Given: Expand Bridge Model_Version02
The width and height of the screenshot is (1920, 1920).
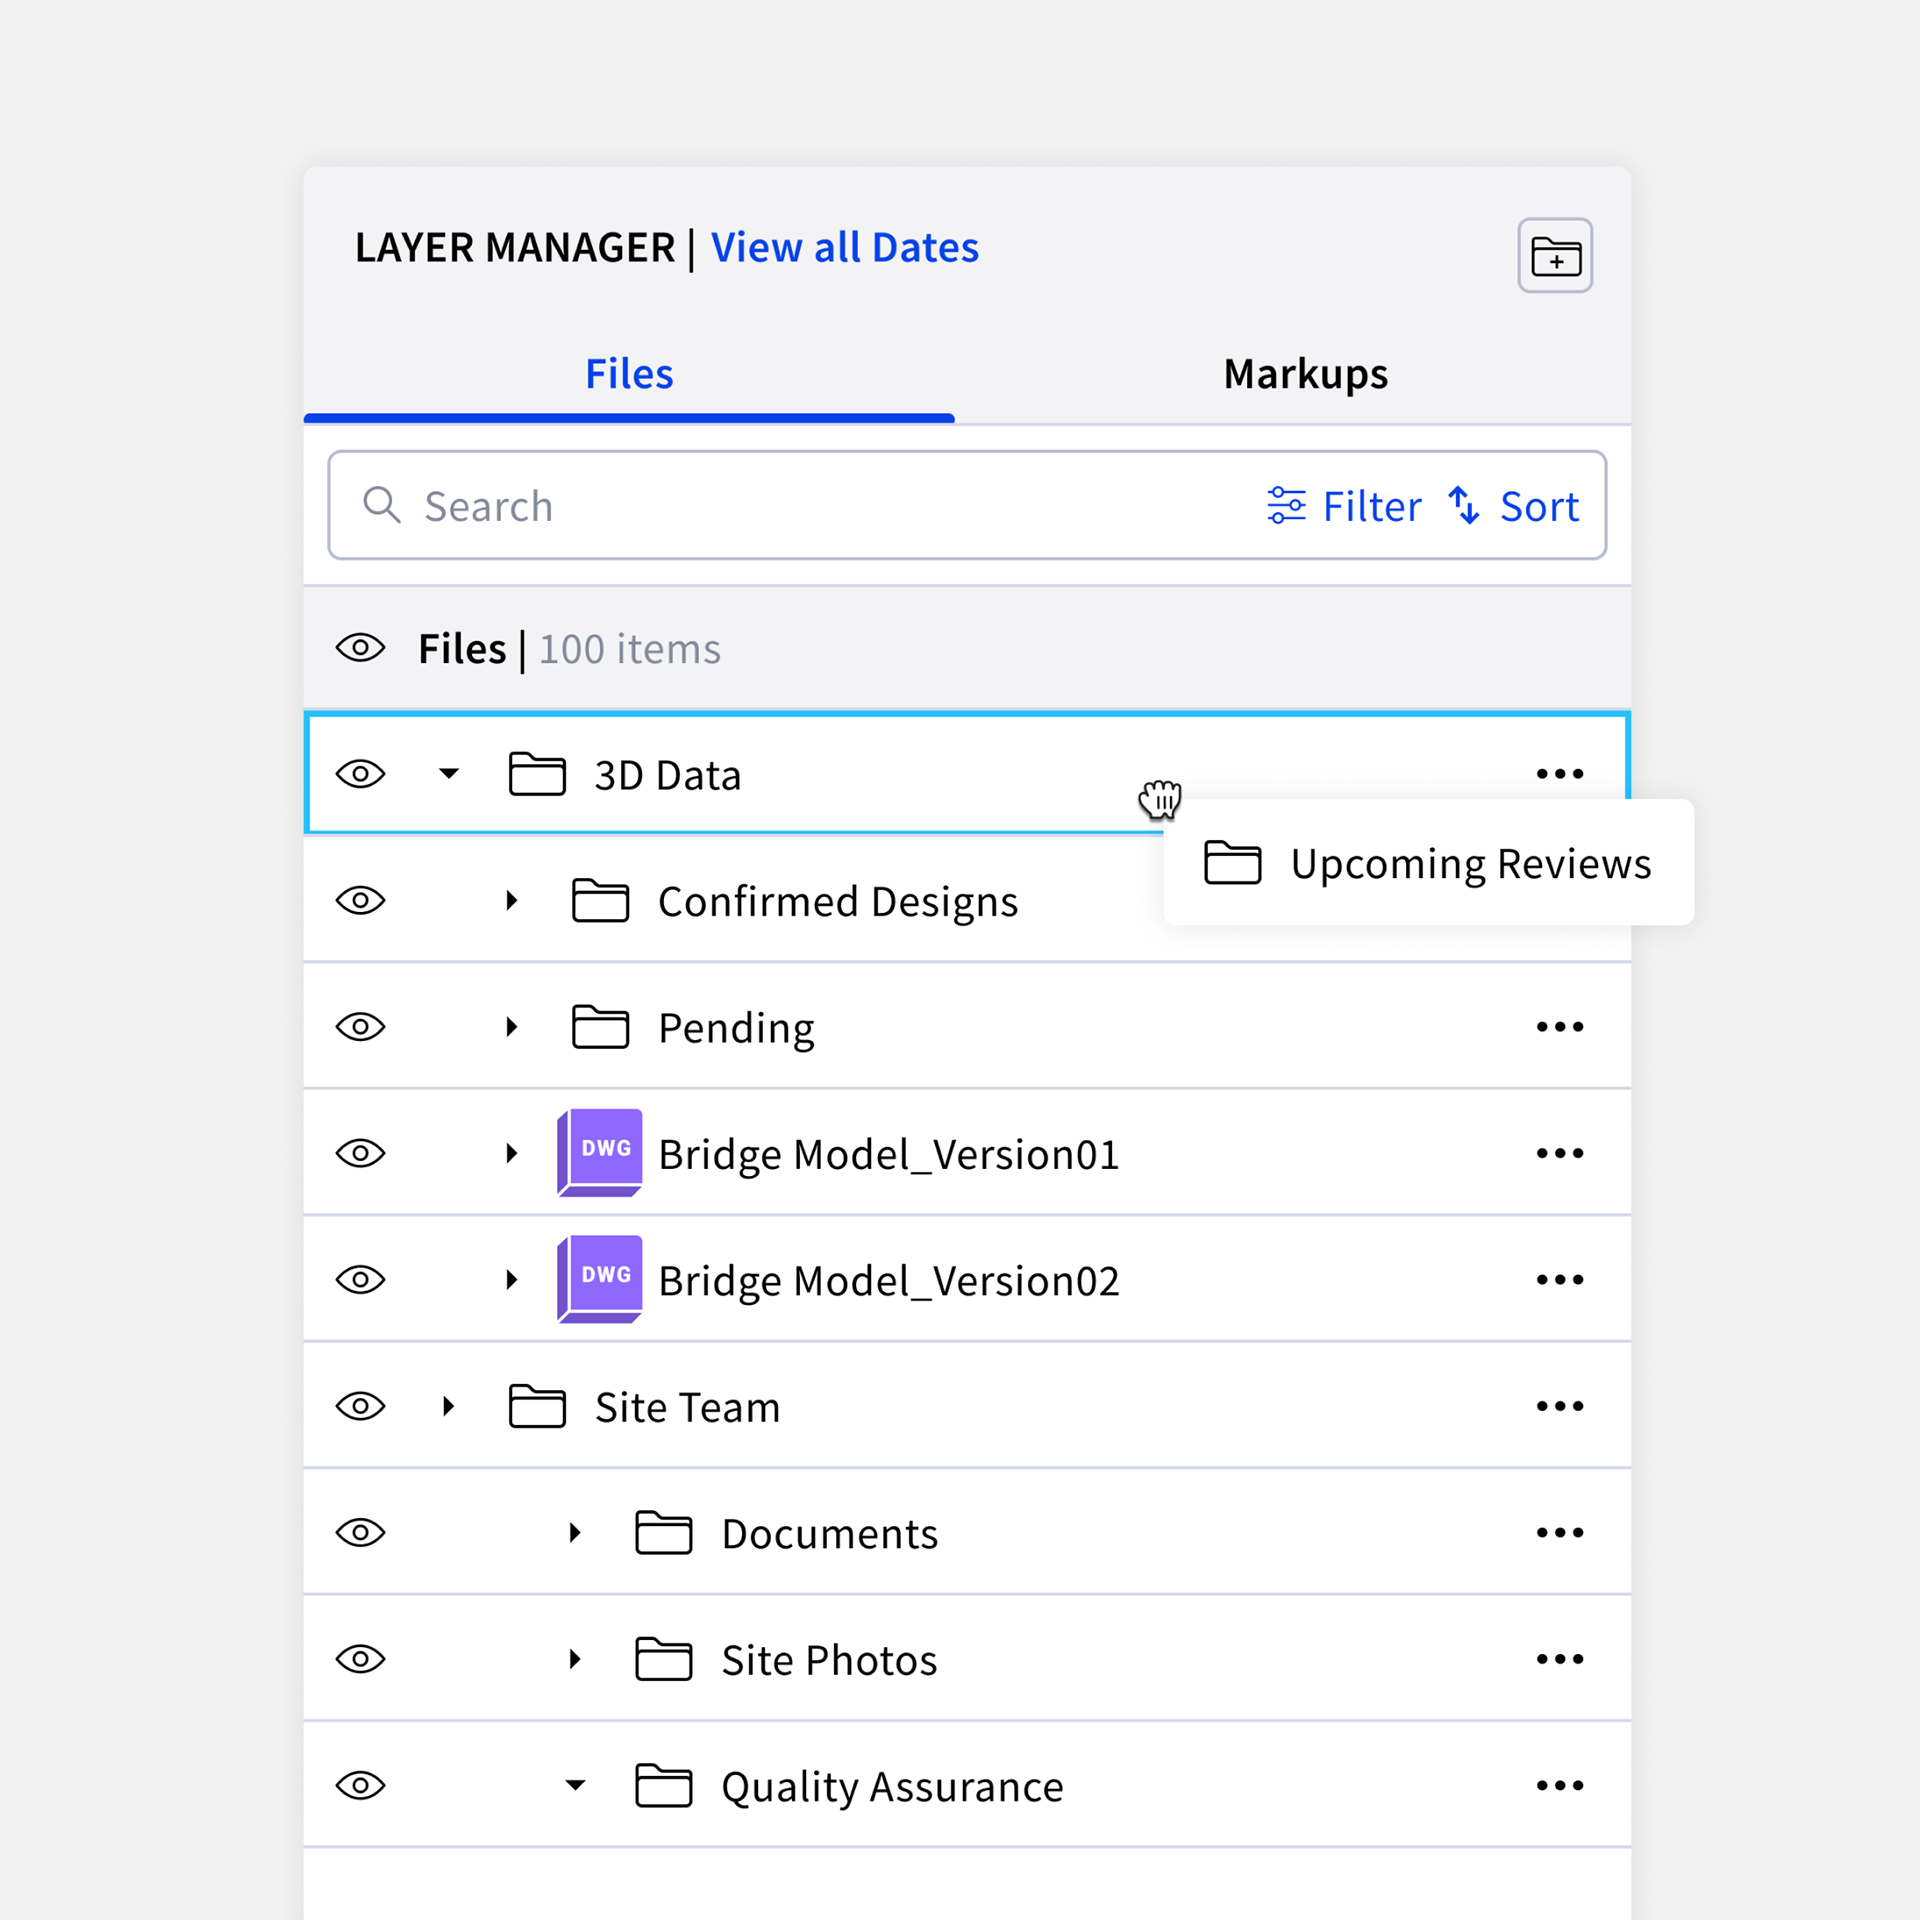Looking at the screenshot, I should point(512,1280).
